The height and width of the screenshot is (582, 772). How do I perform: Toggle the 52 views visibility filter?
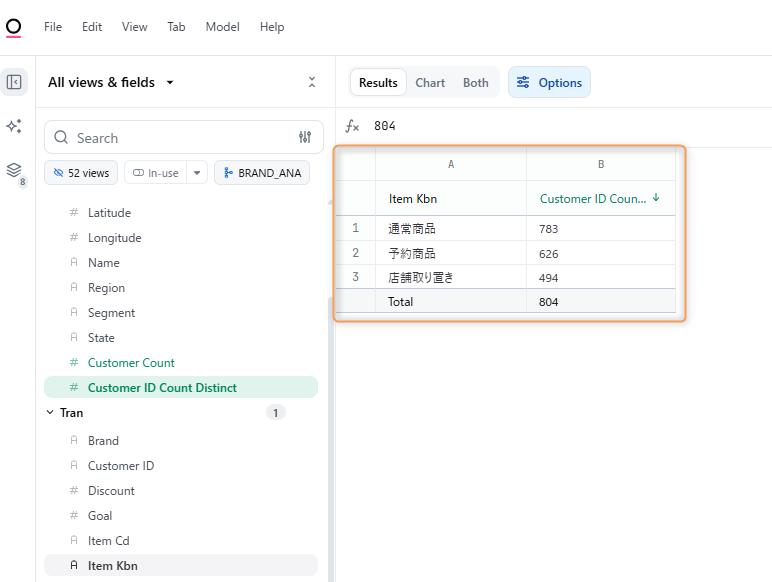[81, 173]
